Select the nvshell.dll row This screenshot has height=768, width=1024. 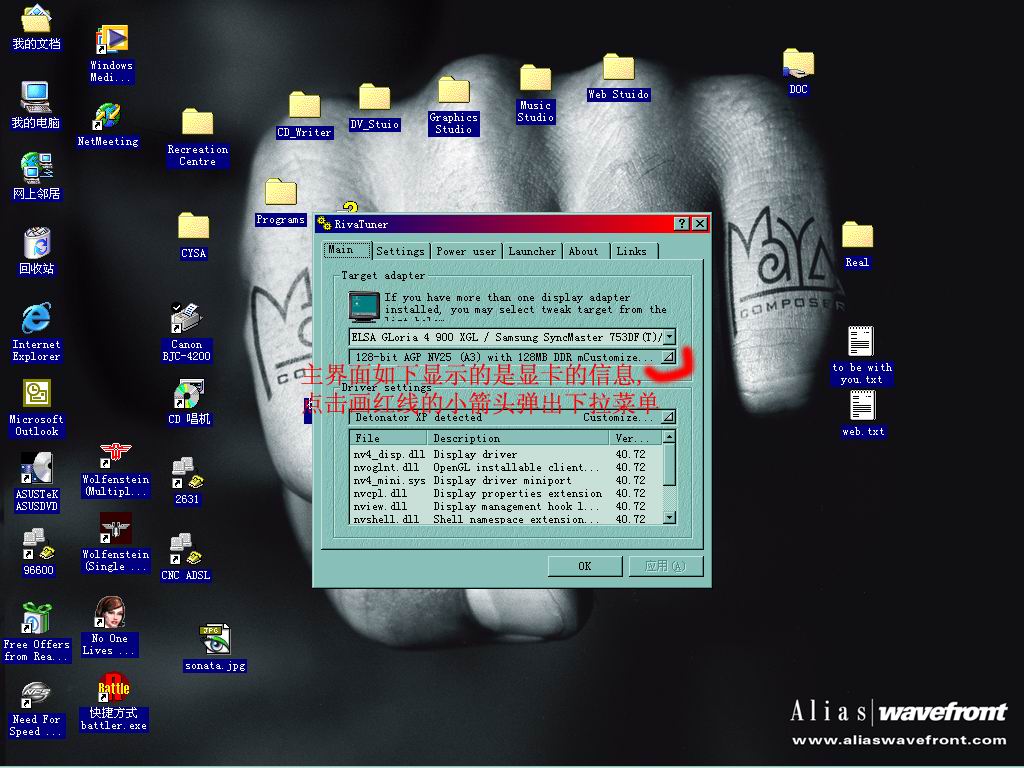click(x=506, y=519)
